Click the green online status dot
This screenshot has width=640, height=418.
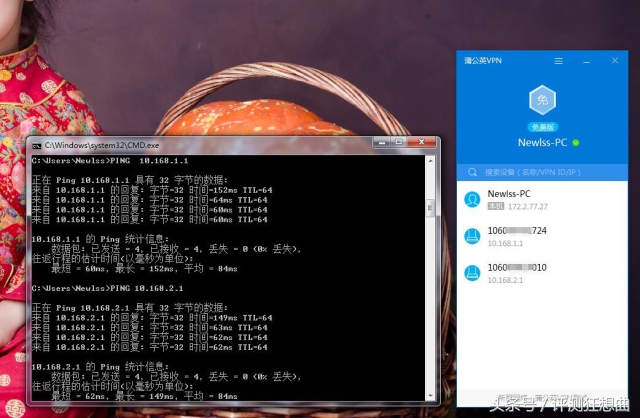point(576,143)
